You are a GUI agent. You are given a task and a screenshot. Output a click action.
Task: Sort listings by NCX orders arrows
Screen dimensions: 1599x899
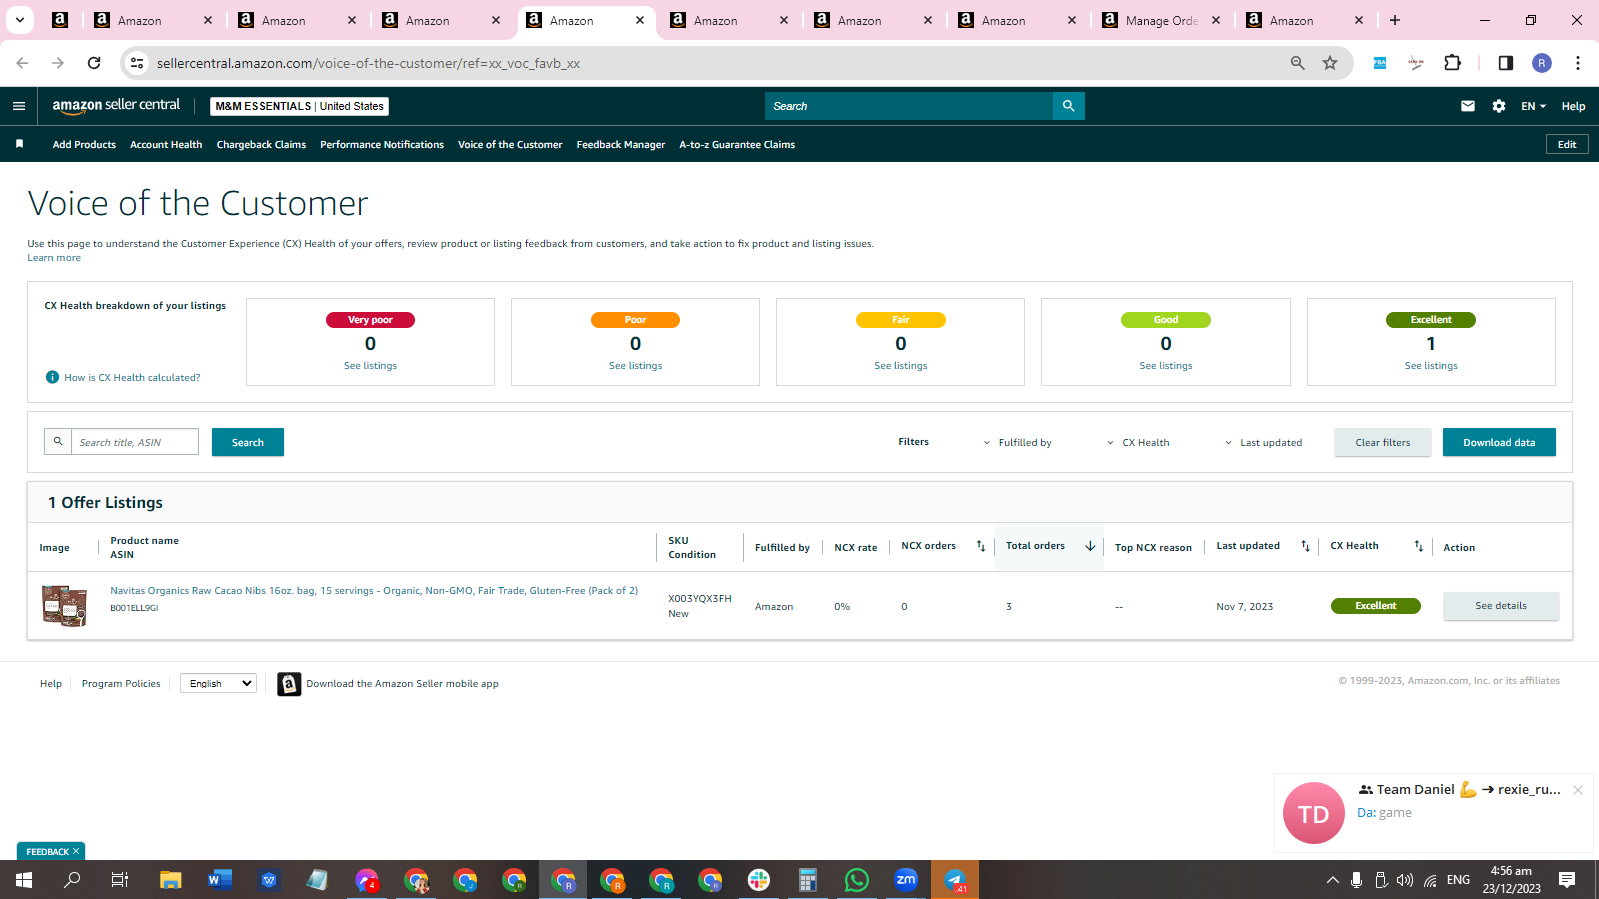click(981, 546)
